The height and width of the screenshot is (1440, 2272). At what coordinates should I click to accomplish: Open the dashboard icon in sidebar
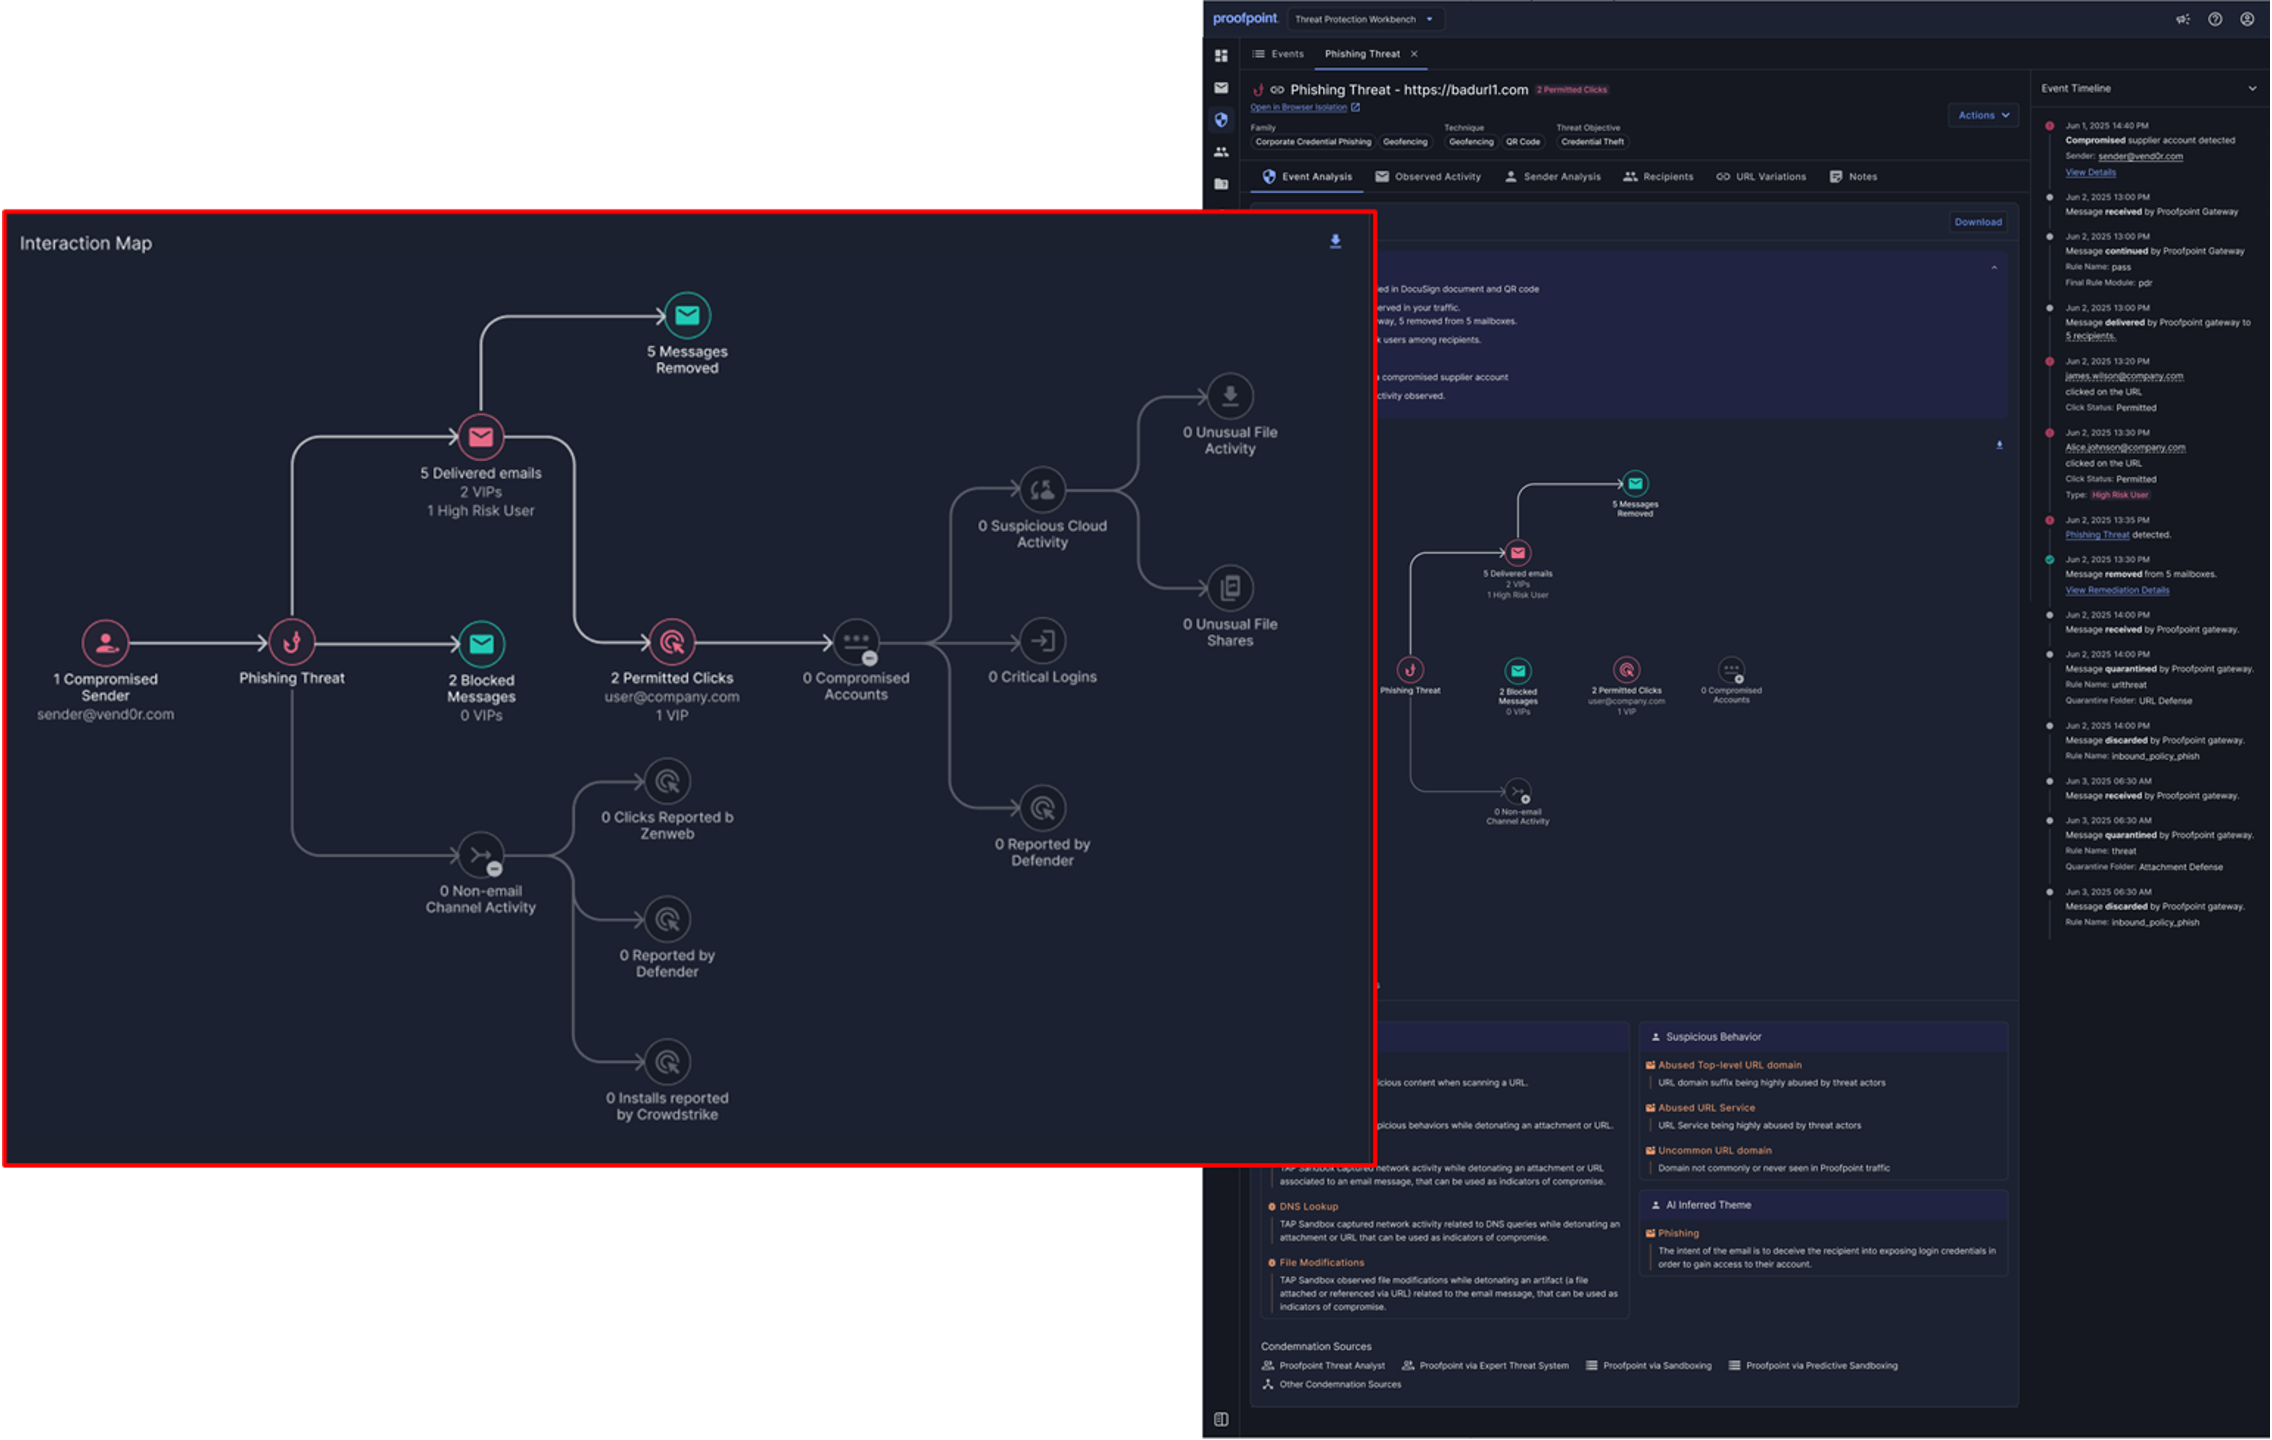pyautogui.click(x=1221, y=56)
